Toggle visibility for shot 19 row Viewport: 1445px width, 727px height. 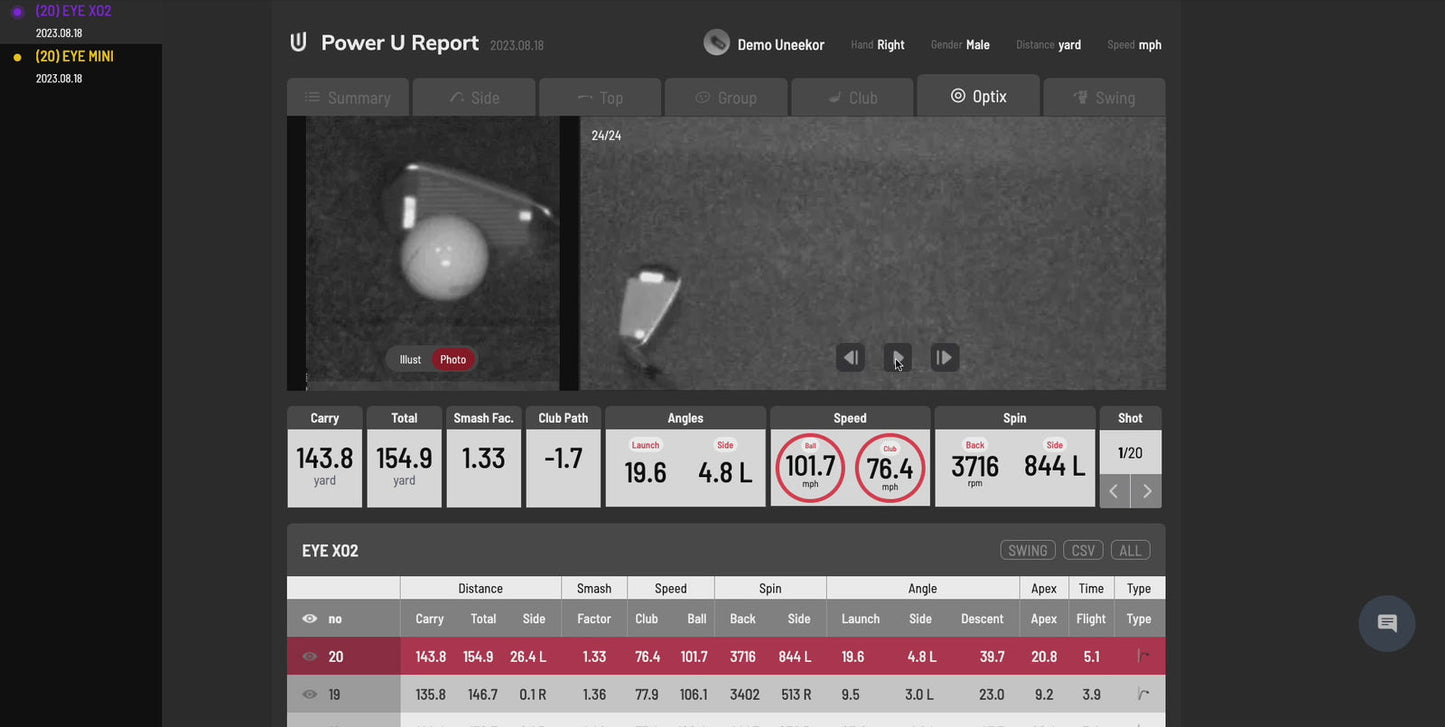coord(310,694)
